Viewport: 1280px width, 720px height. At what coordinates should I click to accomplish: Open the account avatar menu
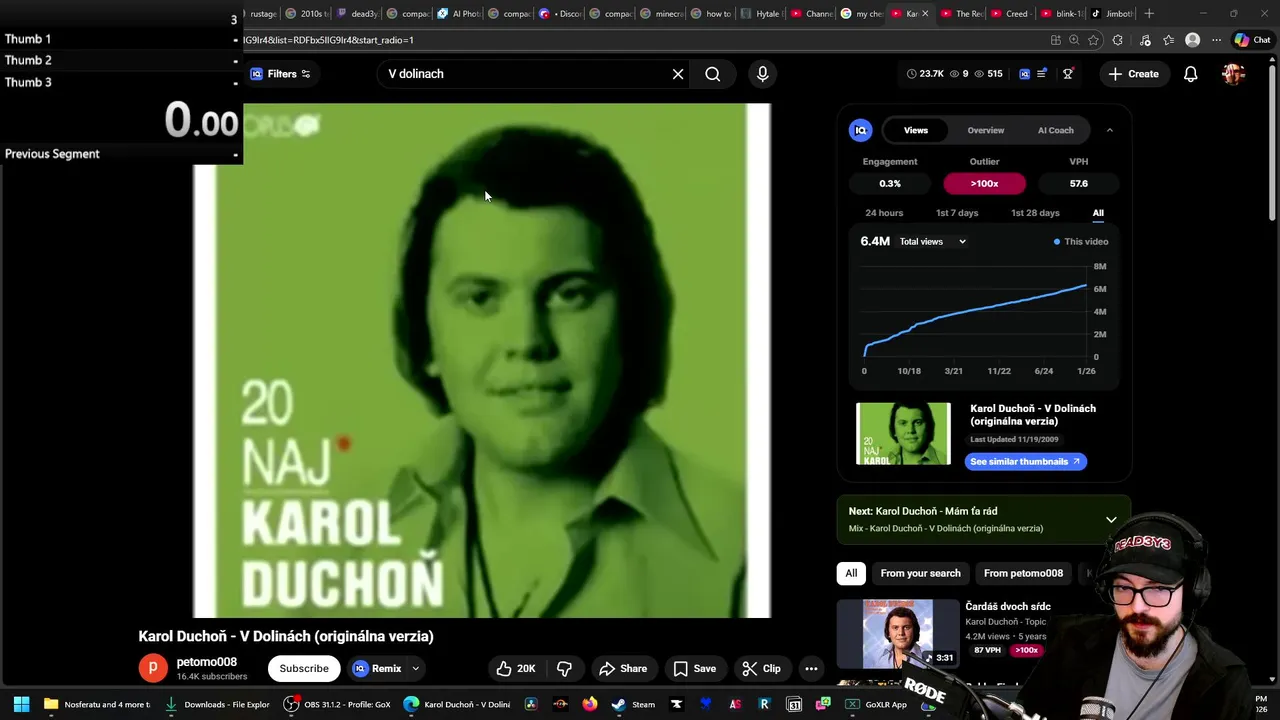[x=1233, y=74]
